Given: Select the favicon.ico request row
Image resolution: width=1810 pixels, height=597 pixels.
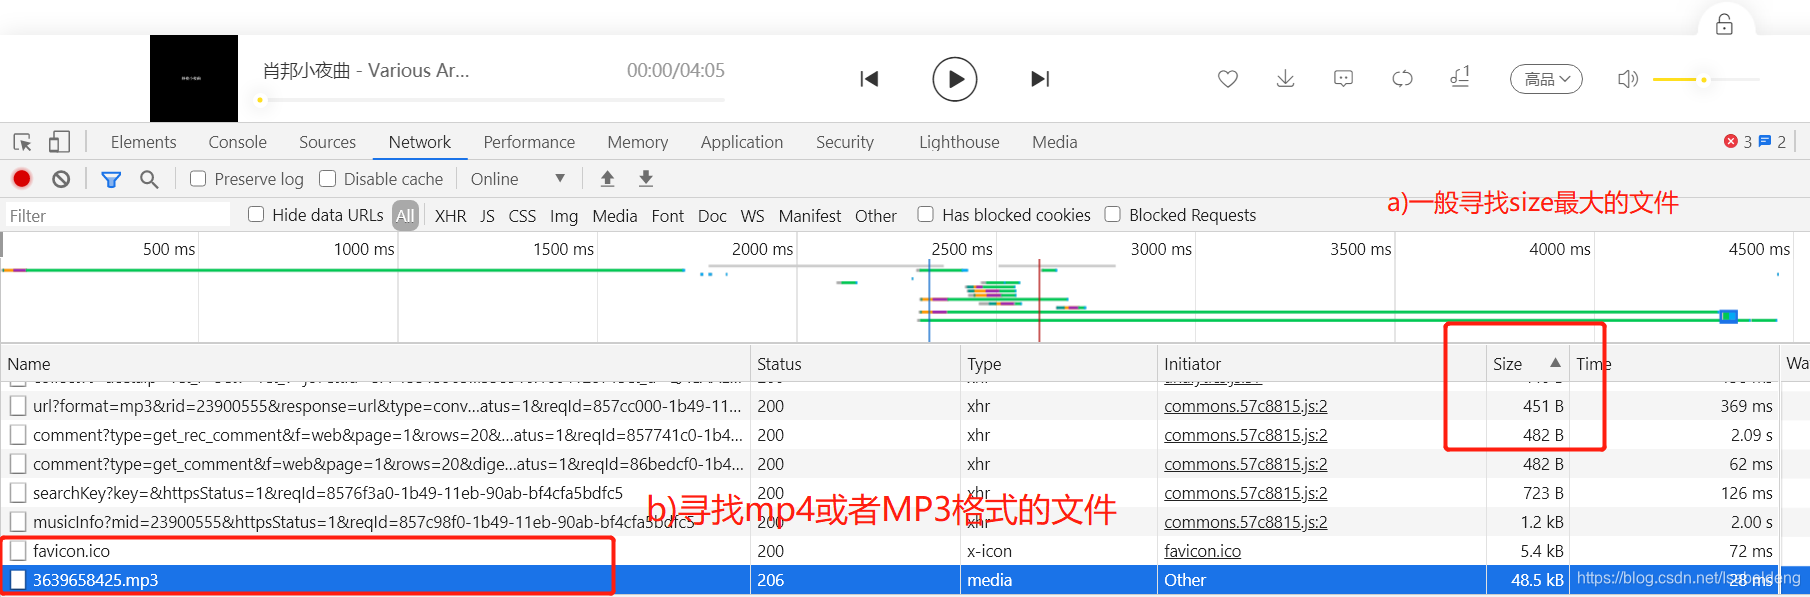Looking at the screenshot, I should click(905, 551).
